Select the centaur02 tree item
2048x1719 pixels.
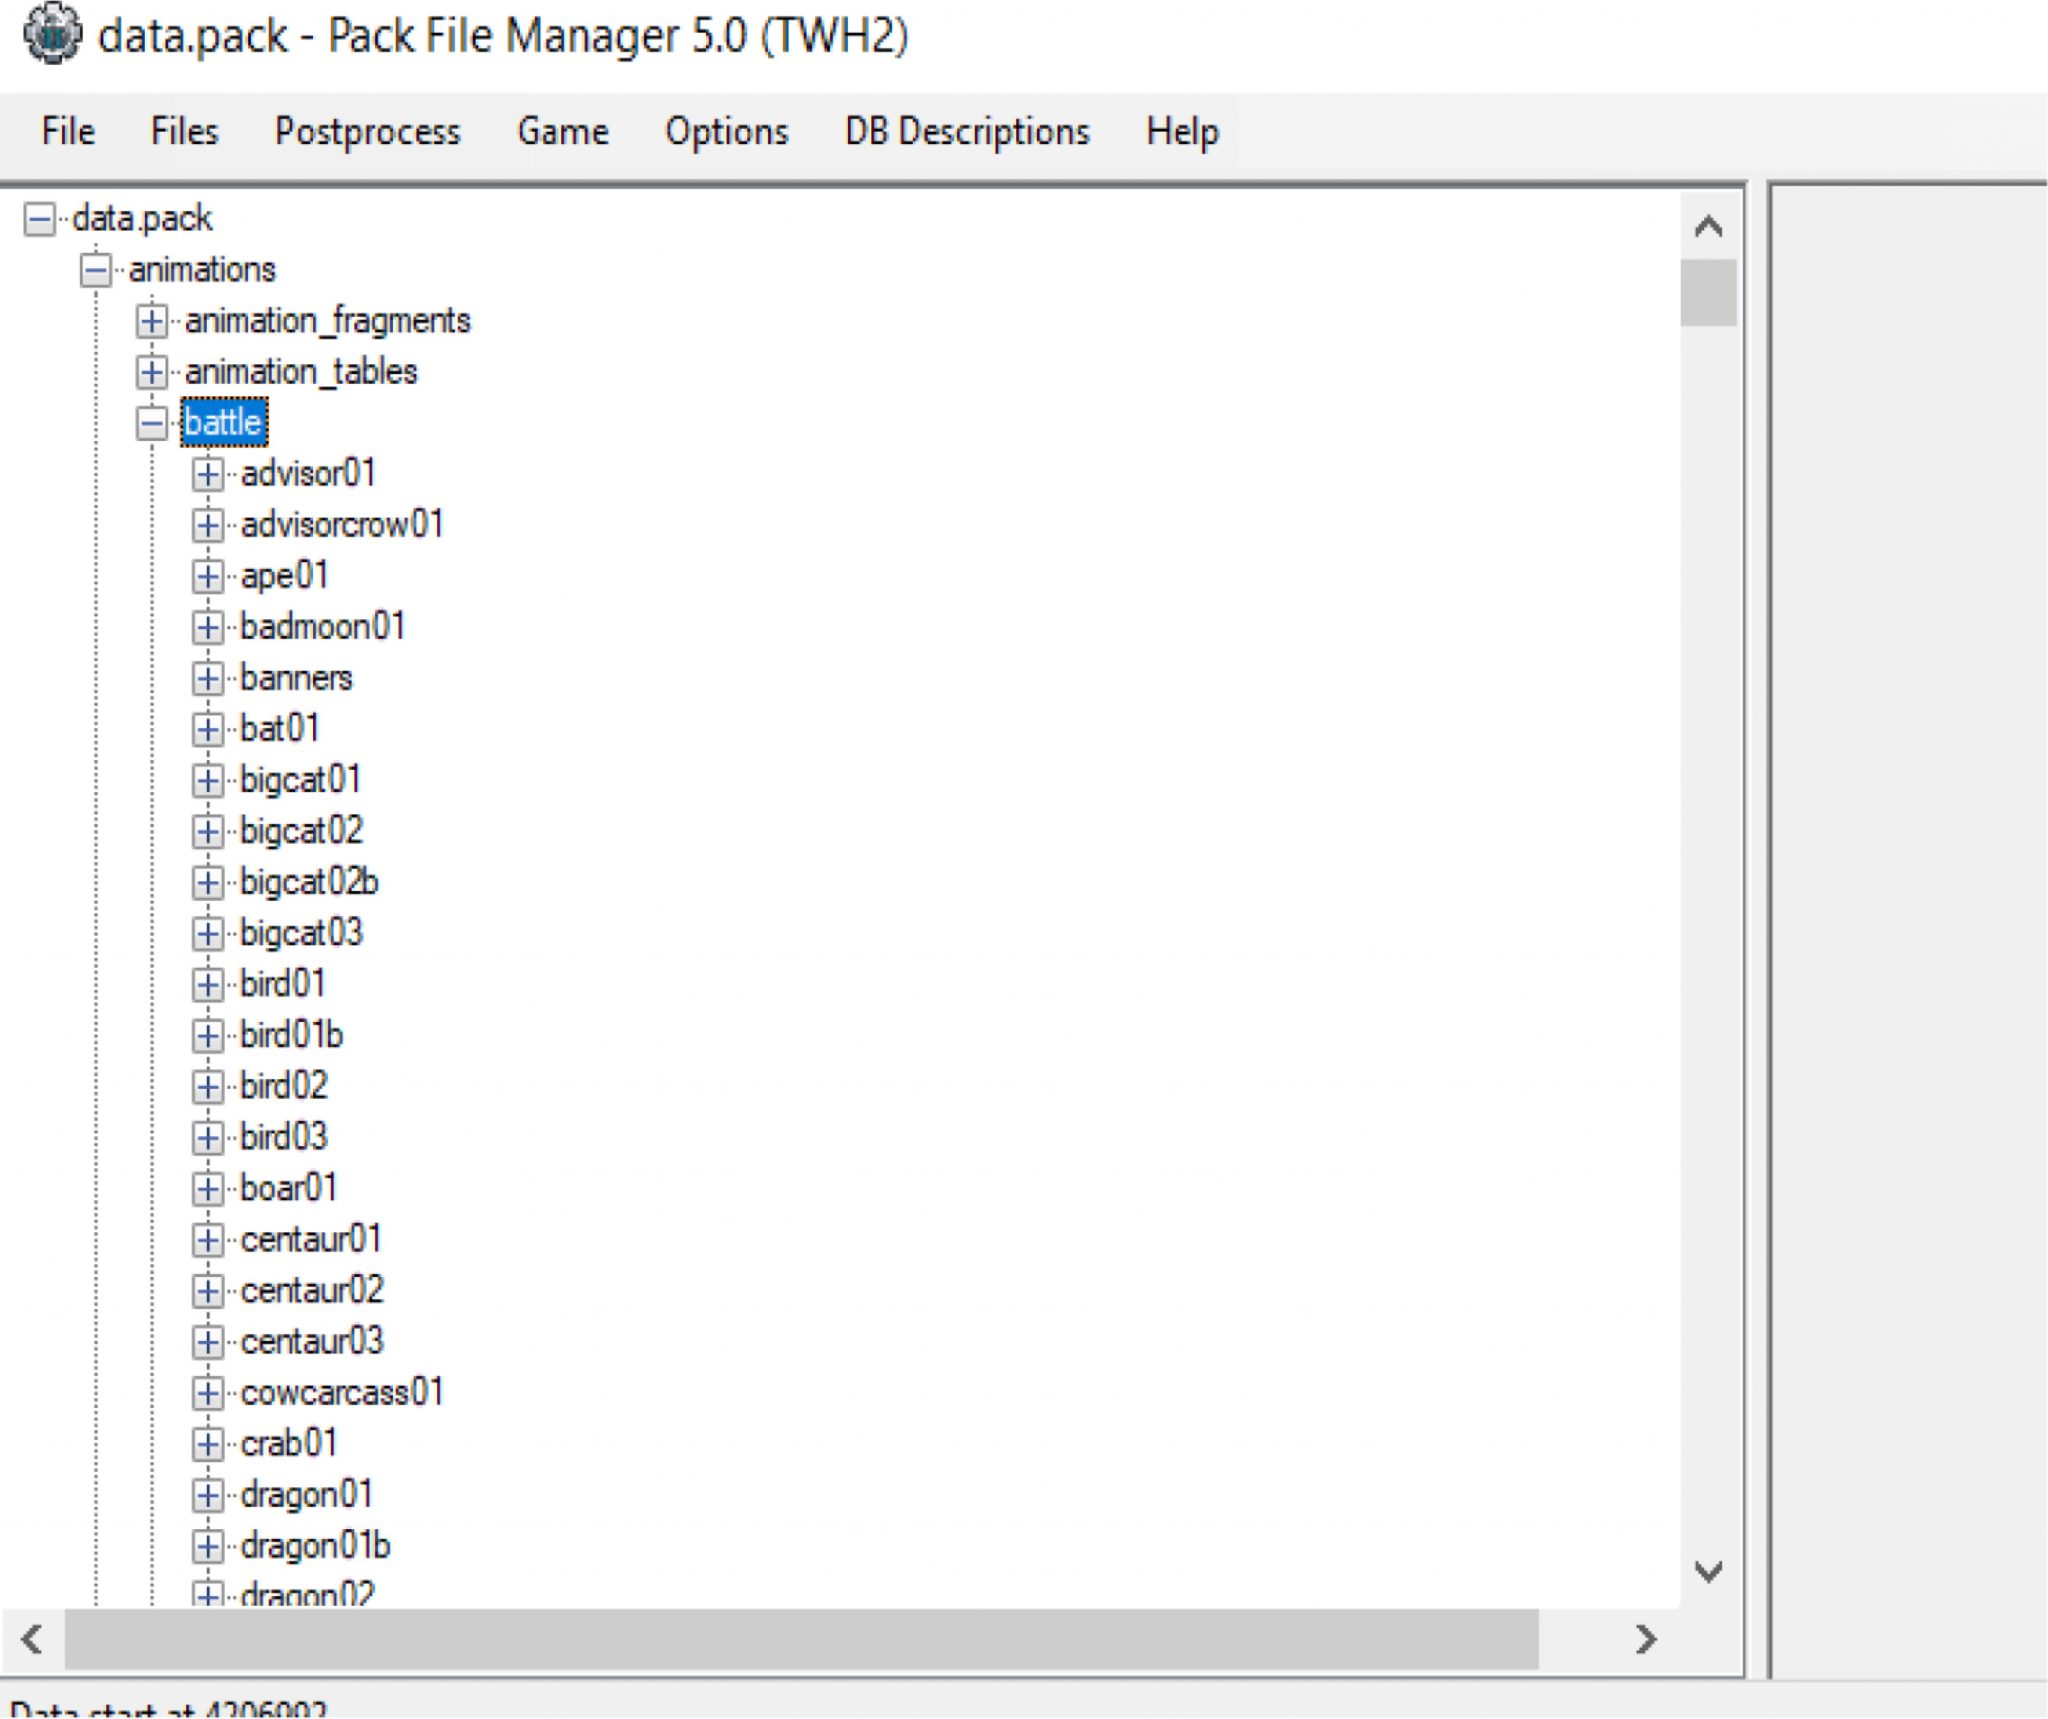(x=312, y=1291)
